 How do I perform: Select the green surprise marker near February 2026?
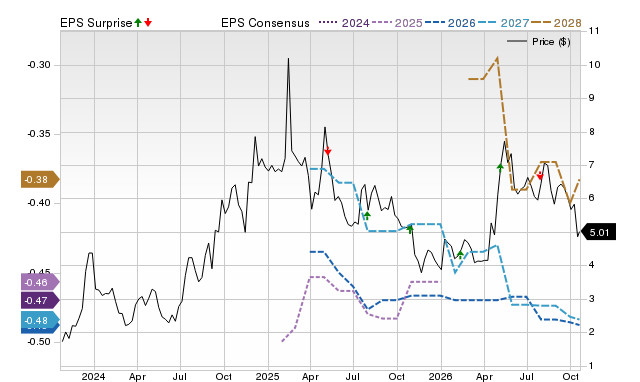coord(460,255)
